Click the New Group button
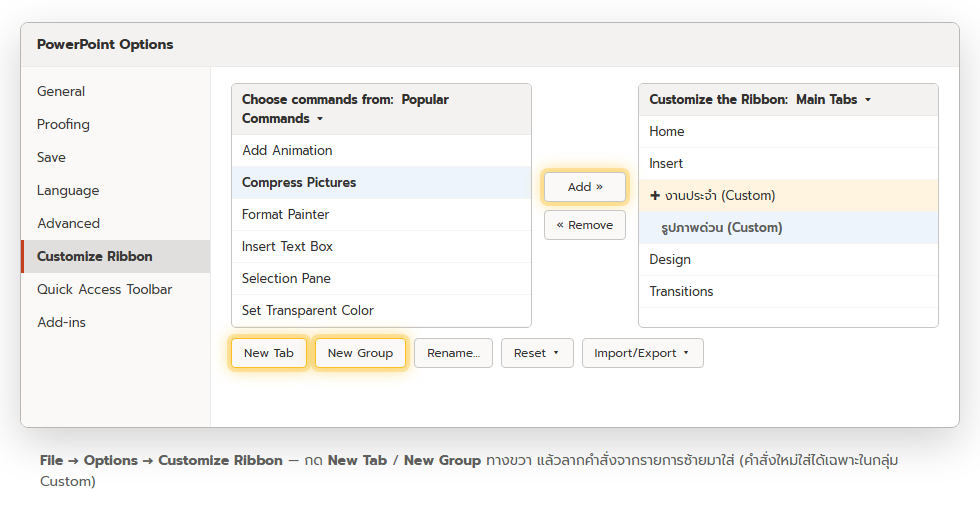 [x=361, y=353]
